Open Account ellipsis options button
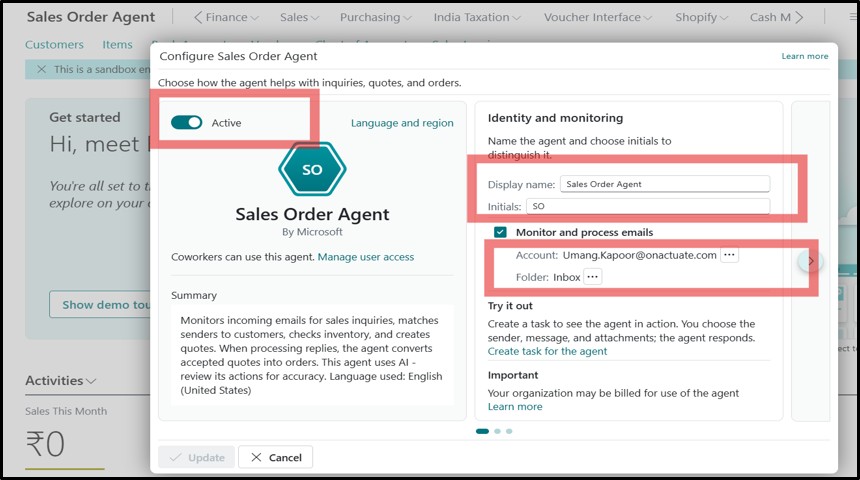The height and width of the screenshot is (480, 860). (729, 255)
